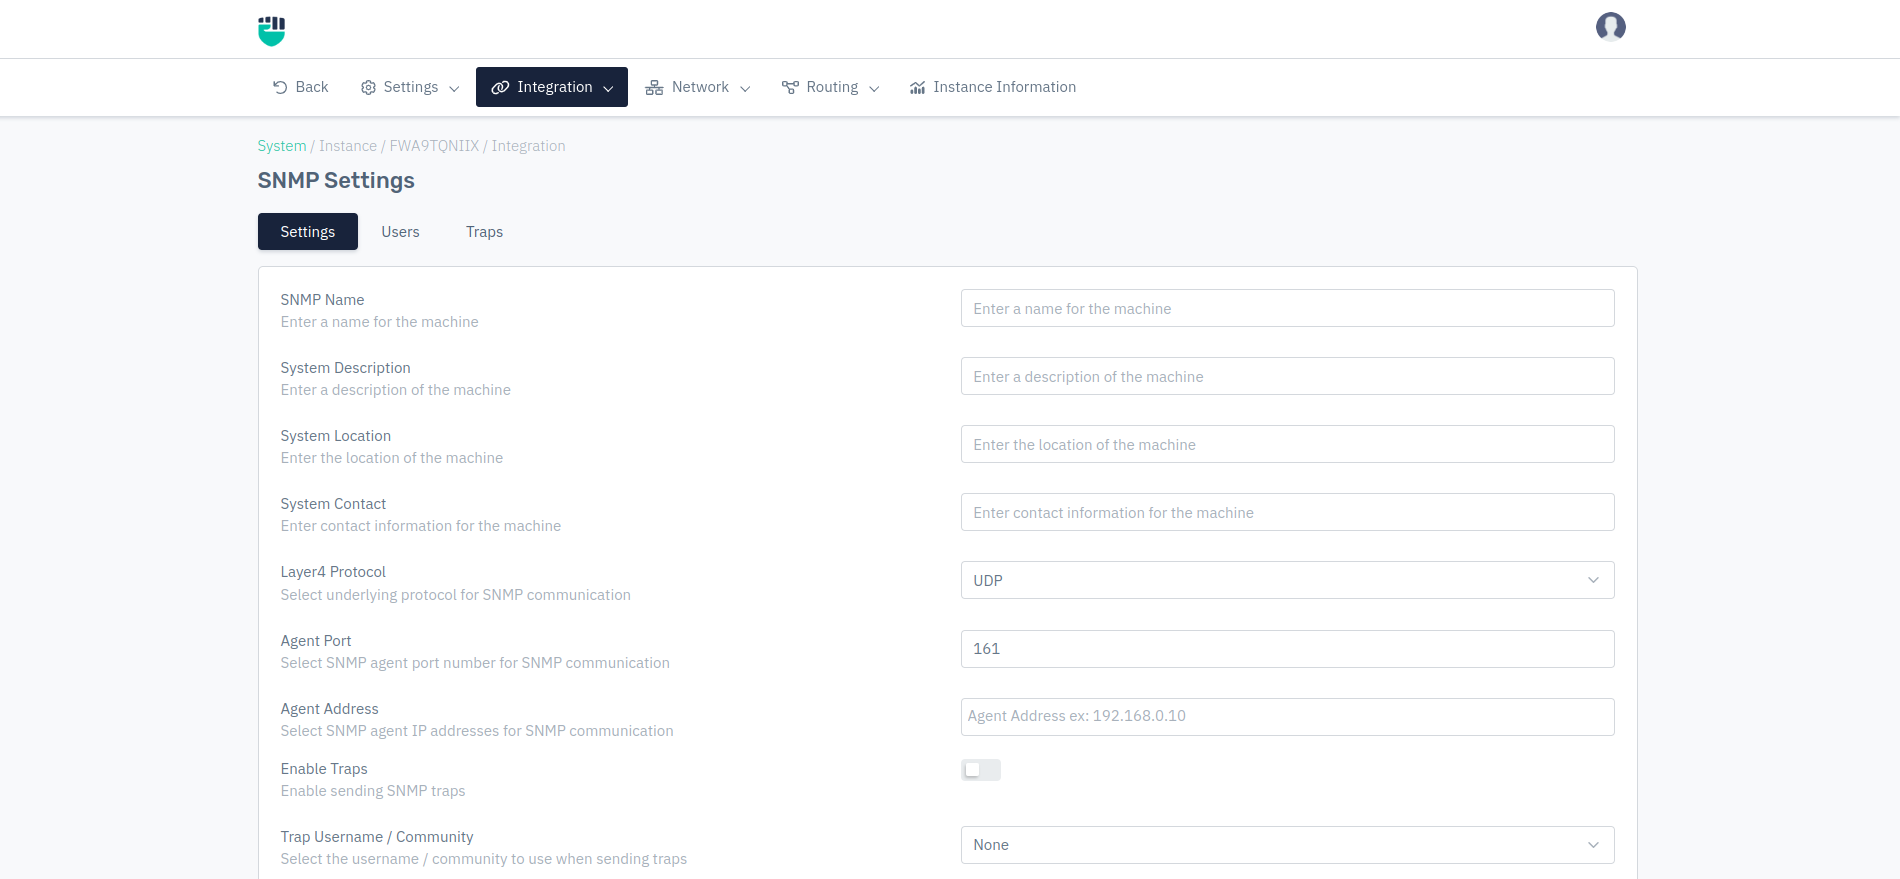Screen dimensions: 1900x879
Task: Follow the System breadcrumb link
Action: click(x=282, y=146)
